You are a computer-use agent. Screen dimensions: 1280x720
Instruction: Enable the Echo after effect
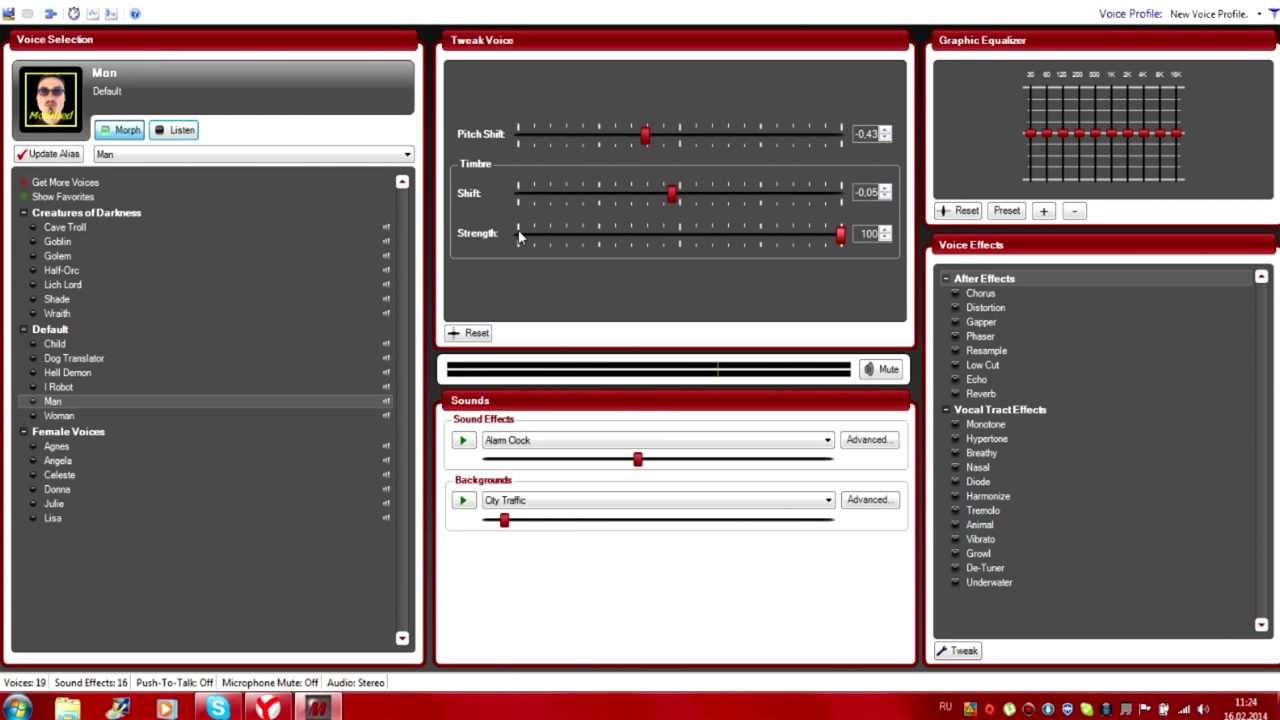pyautogui.click(x=956, y=380)
